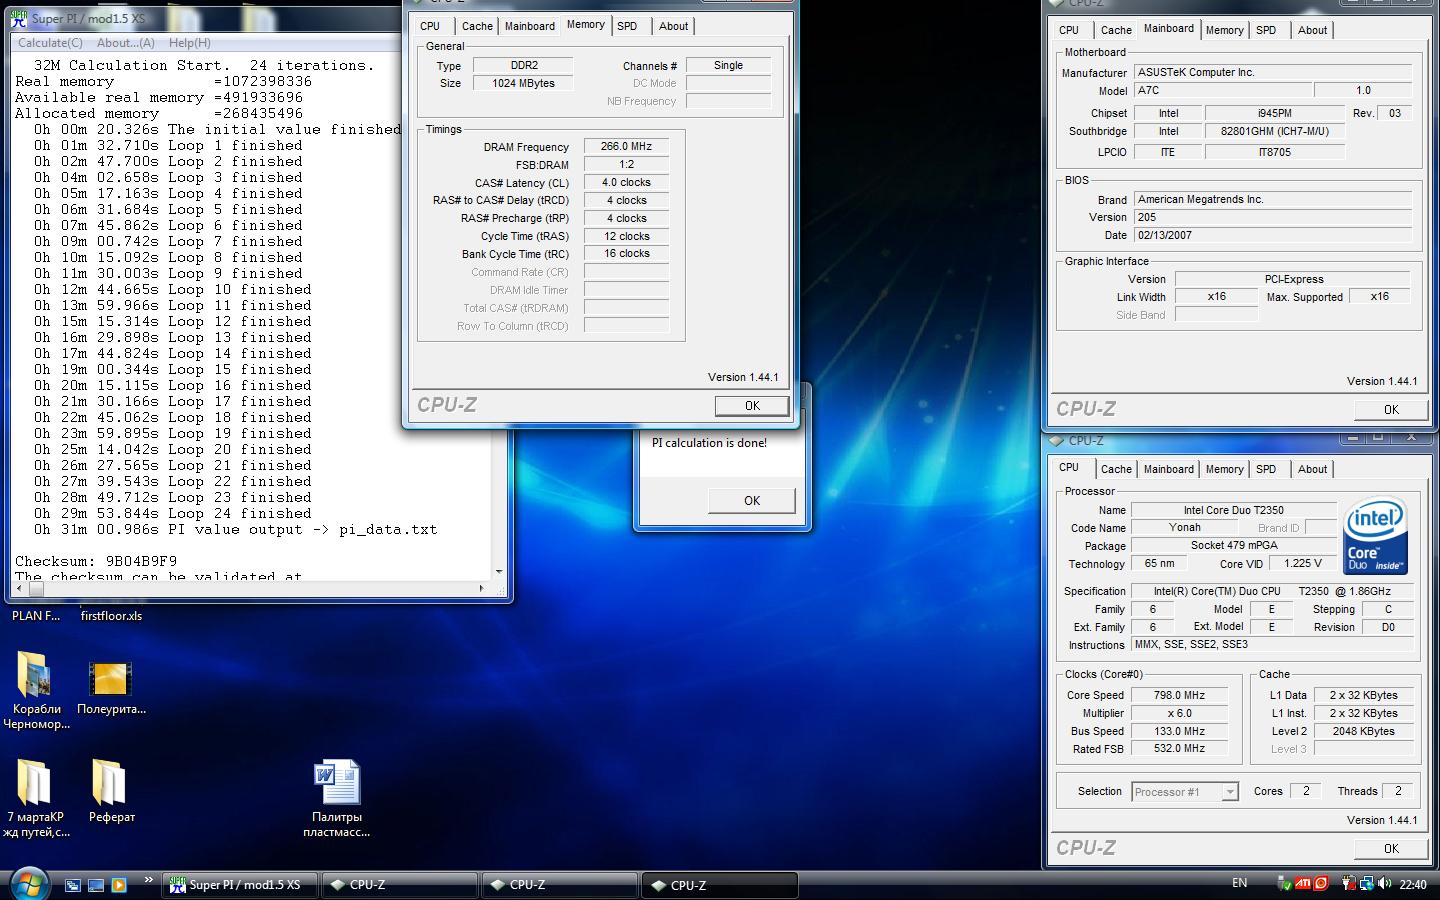Click the DRAM Frequency 266.0 MHz field
This screenshot has width=1440, height=900.
(x=626, y=147)
